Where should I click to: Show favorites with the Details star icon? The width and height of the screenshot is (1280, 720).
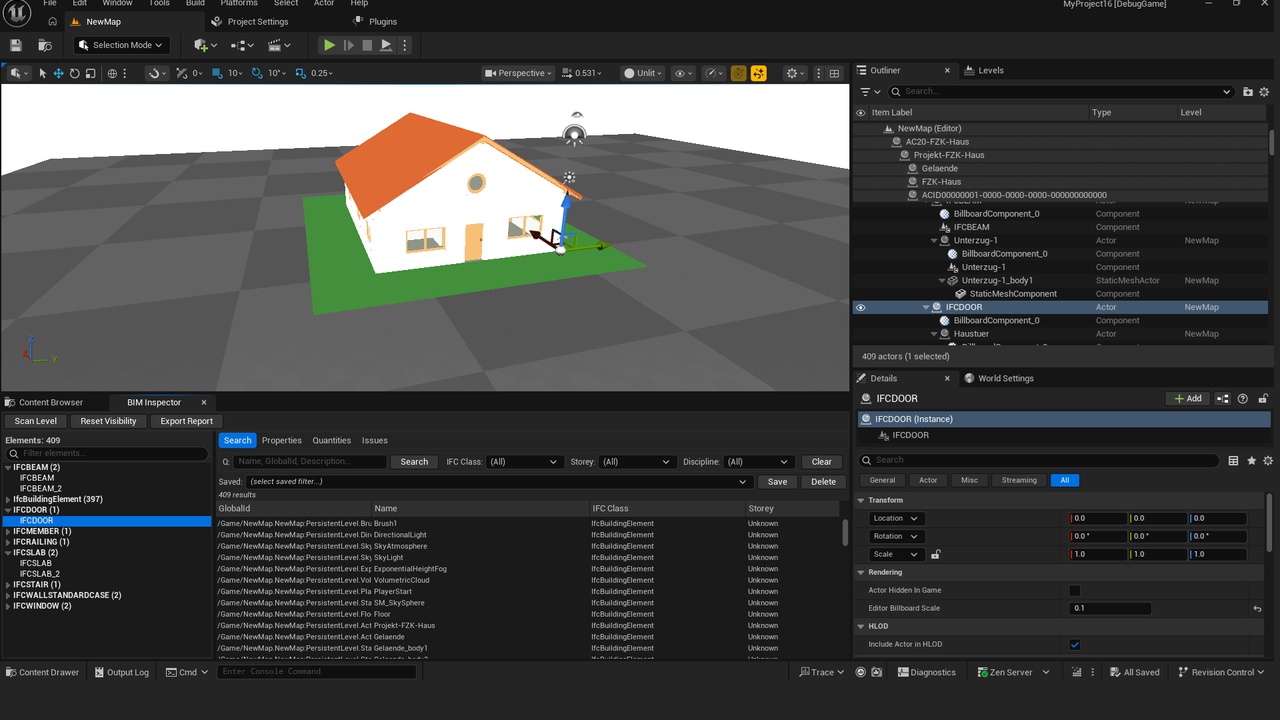1251,460
